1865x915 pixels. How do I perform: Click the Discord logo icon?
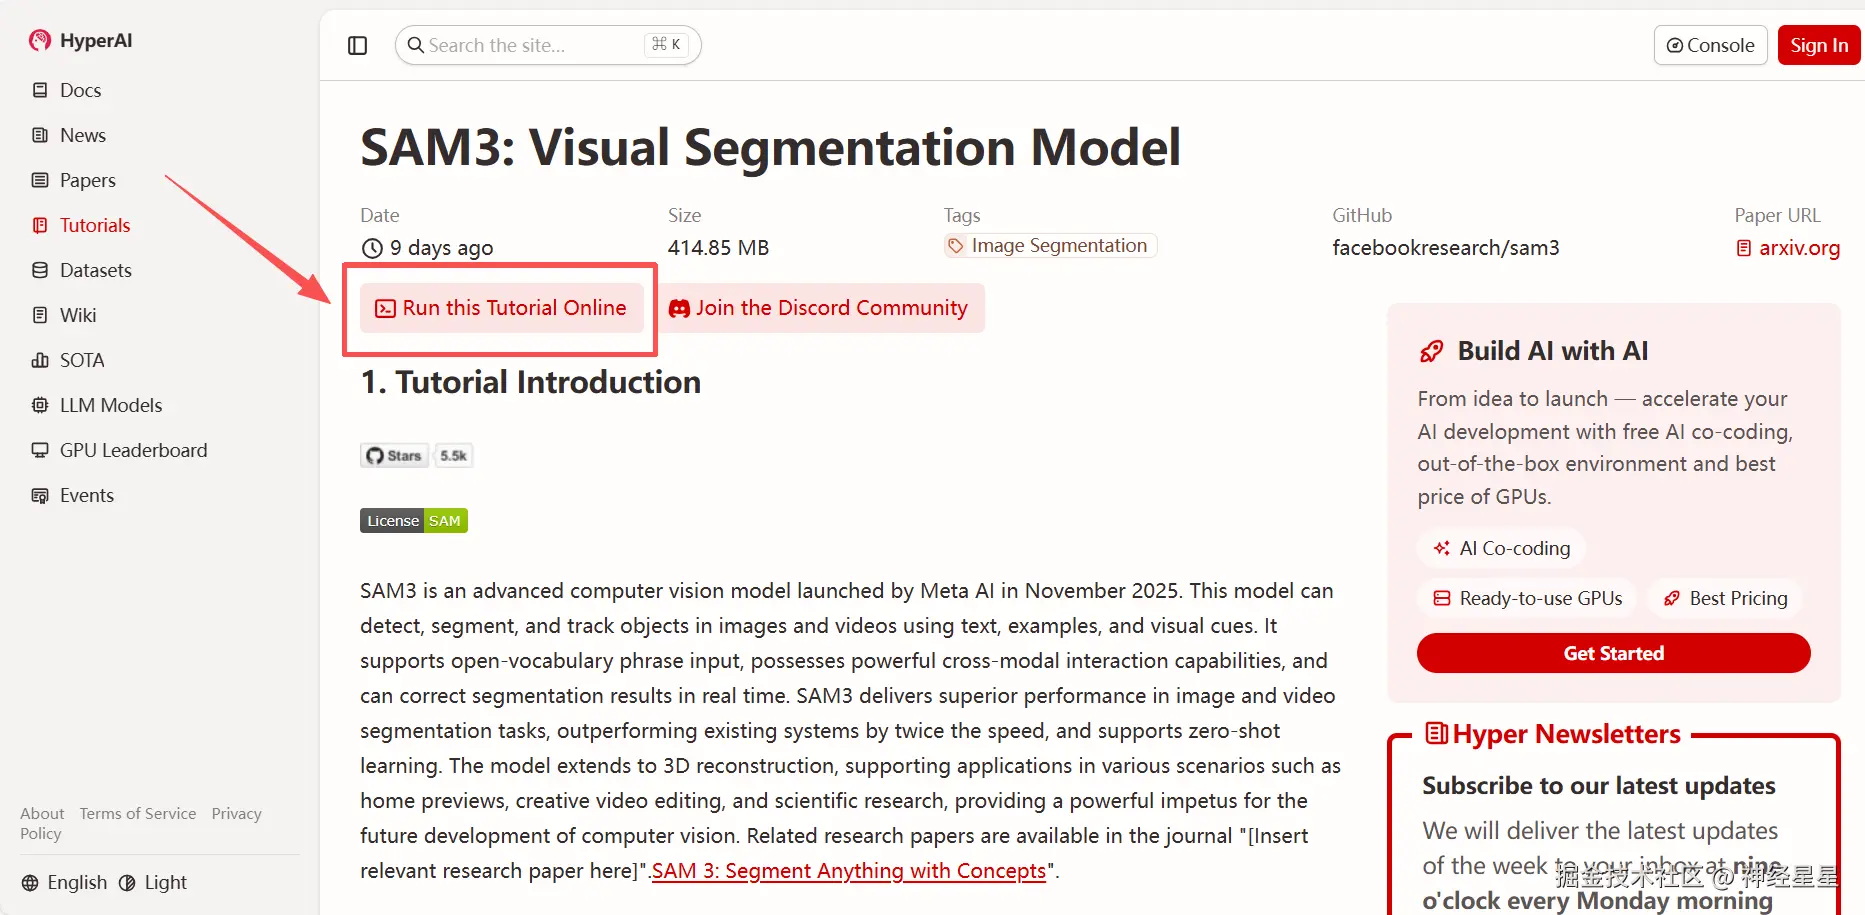coord(680,308)
